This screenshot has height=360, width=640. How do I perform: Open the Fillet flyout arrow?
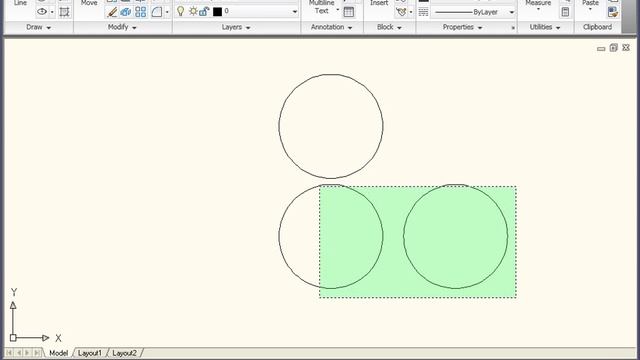tap(167, 12)
